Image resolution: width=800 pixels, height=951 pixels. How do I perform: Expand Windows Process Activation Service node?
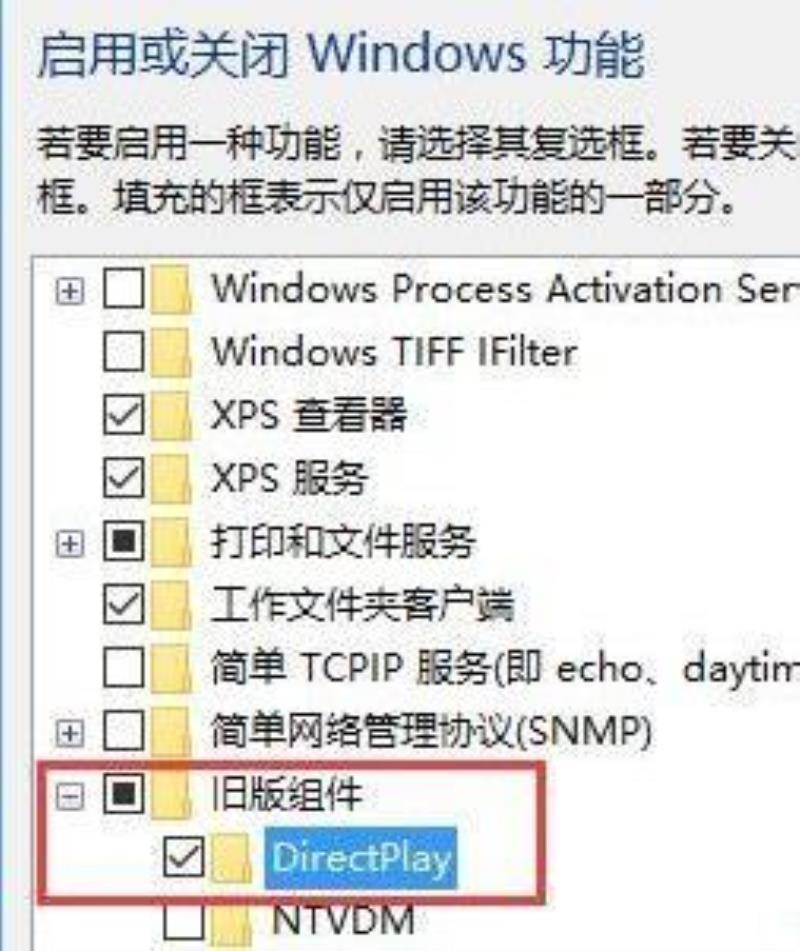click(x=70, y=292)
